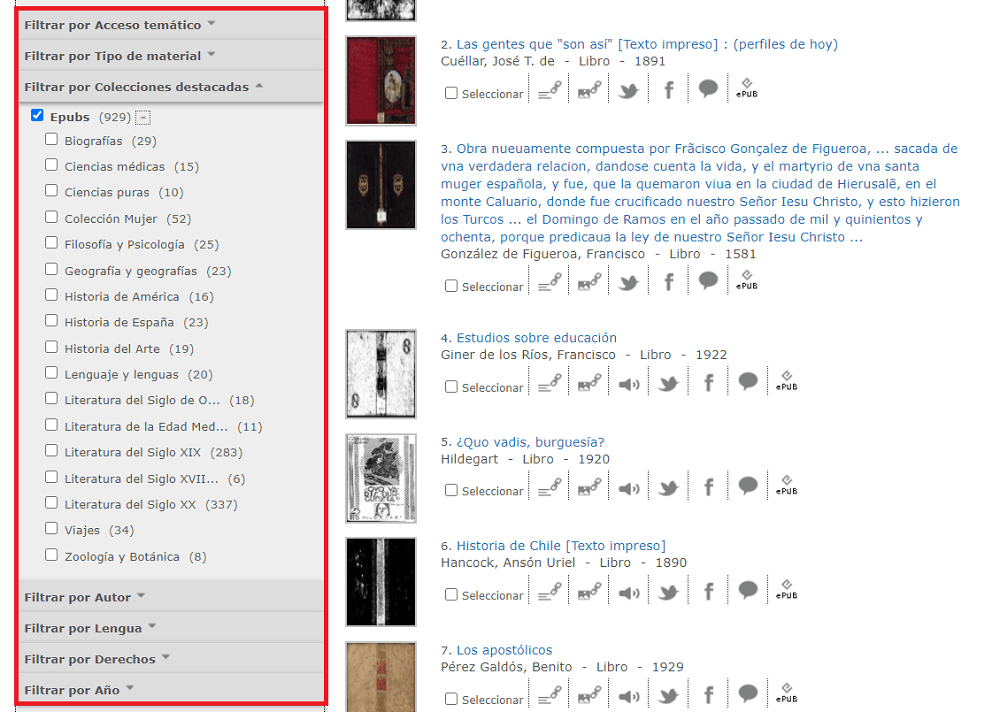
Task: Open the "Estudios sobre educación" title link
Action: [x=536, y=337]
